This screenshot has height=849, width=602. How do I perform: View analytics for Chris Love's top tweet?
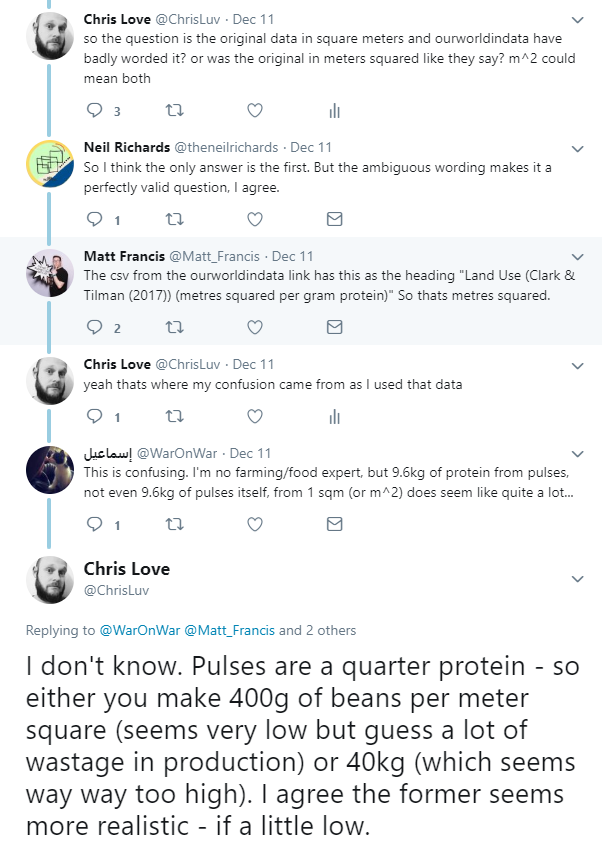point(335,110)
